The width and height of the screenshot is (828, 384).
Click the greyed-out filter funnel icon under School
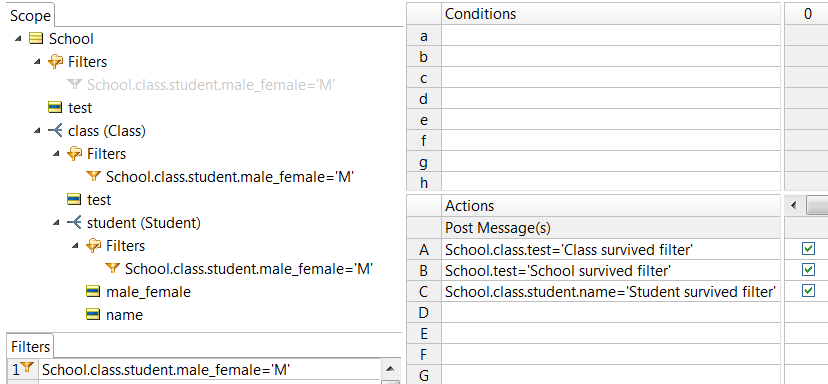74,85
